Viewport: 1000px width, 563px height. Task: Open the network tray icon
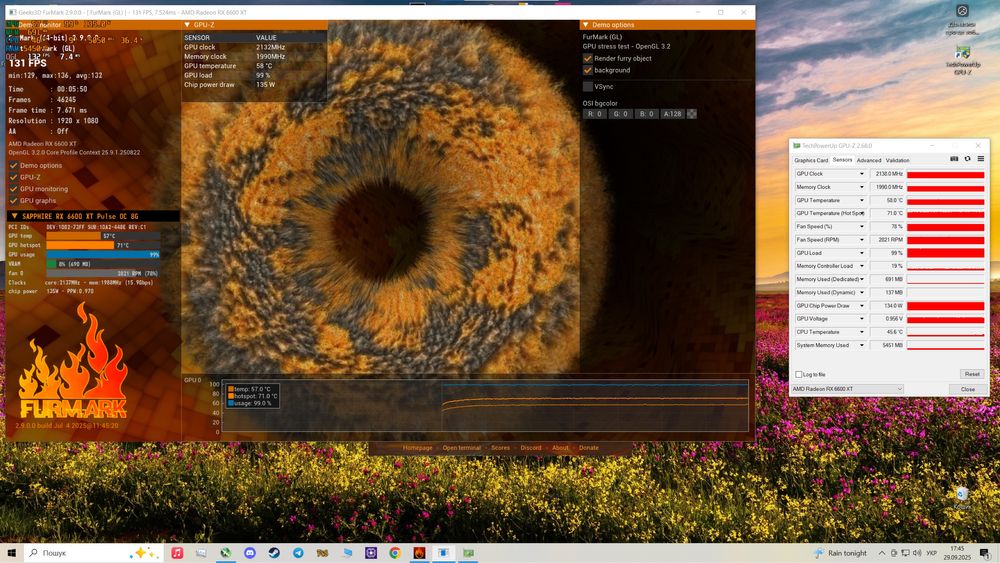[905, 553]
